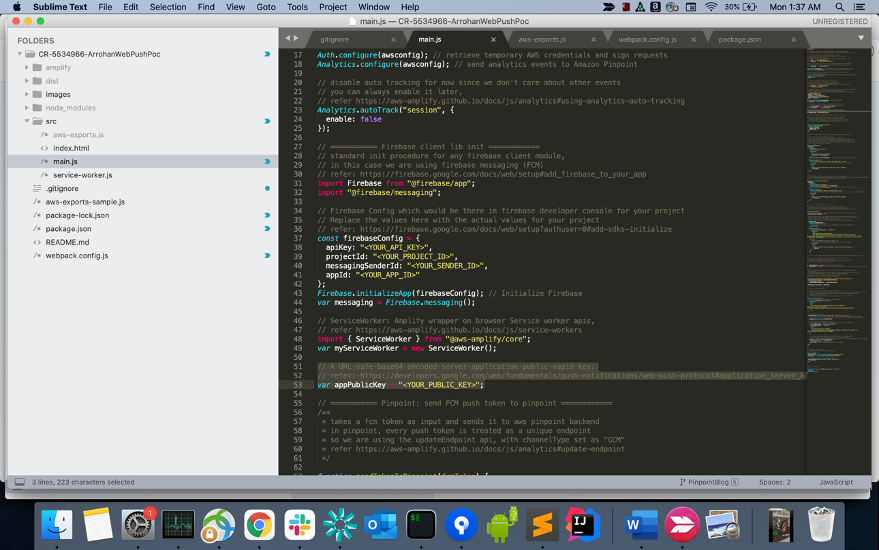Click the JavaScript syntax selector in status bar

[x=835, y=482]
